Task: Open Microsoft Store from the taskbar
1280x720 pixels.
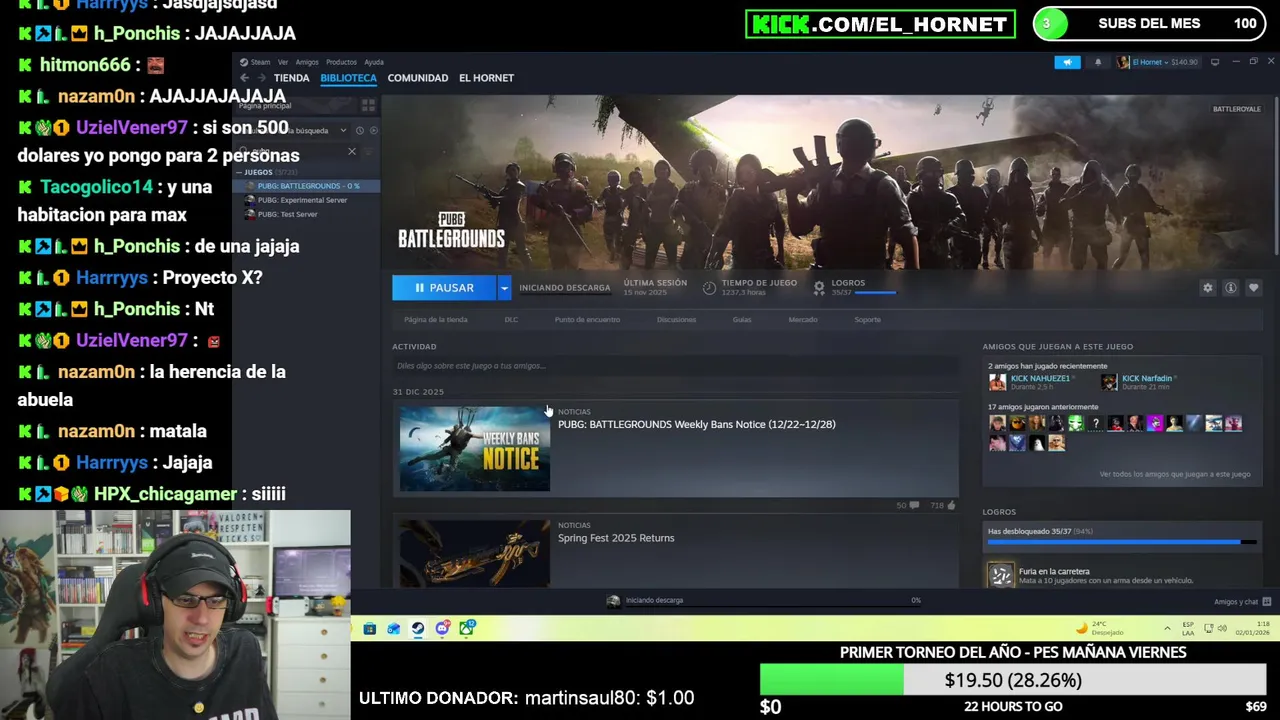Action: click(370, 629)
